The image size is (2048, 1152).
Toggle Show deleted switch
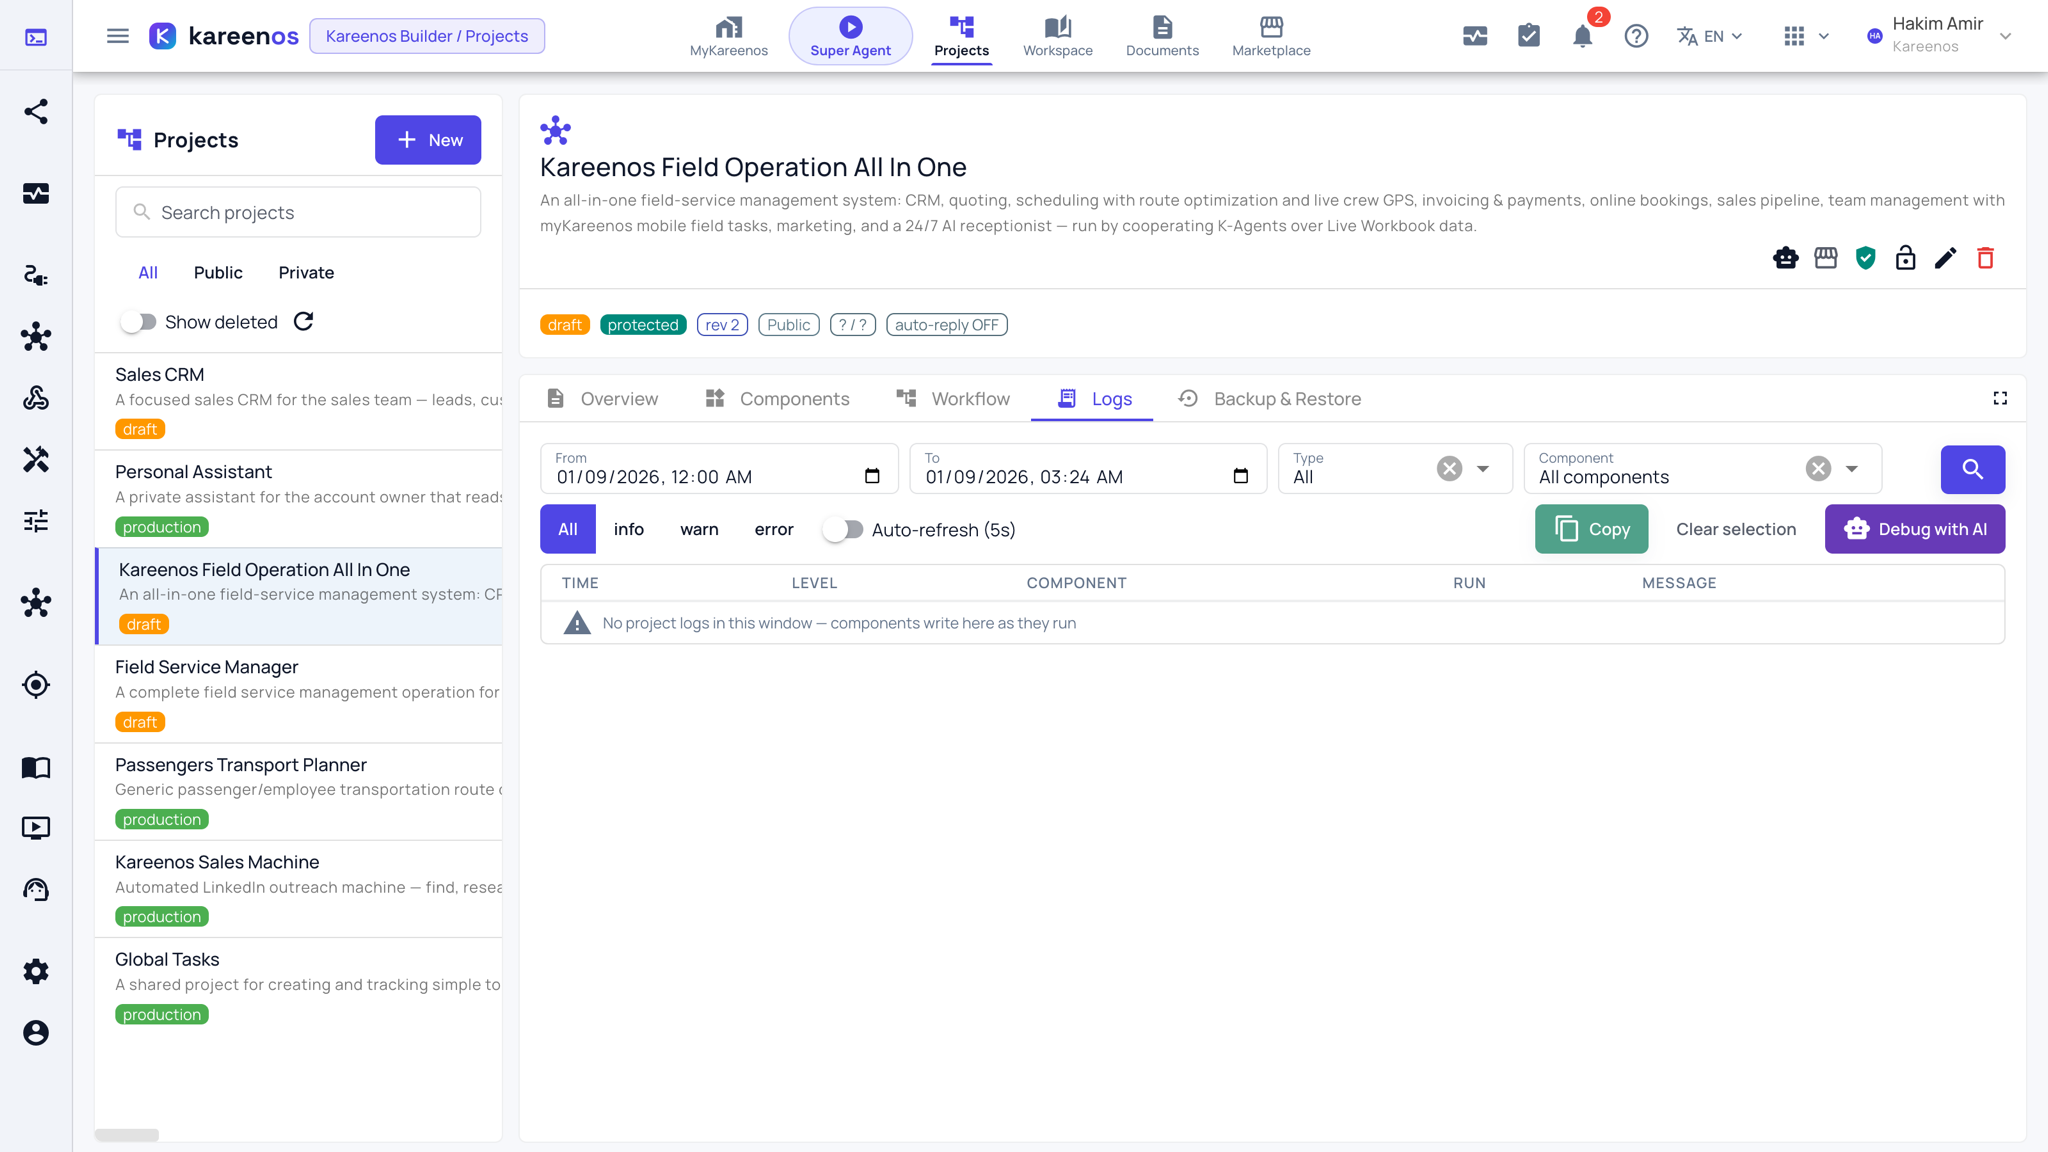click(x=138, y=322)
